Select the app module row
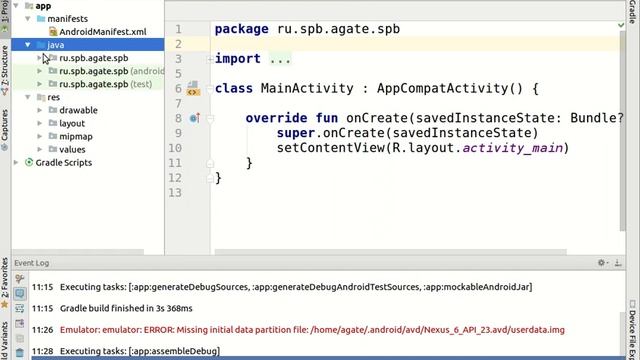The height and width of the screenshot is (360, 640). click(x=88, y=6)
